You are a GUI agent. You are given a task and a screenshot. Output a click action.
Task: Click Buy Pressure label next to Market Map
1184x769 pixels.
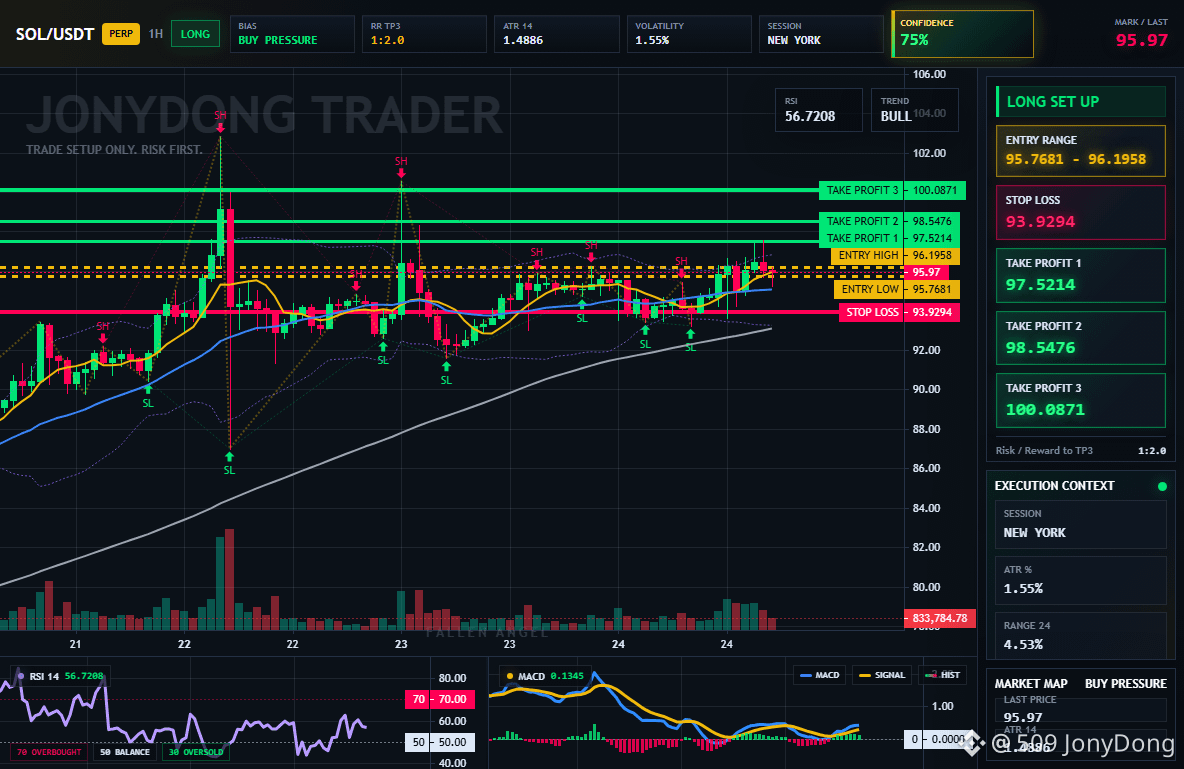1126,684
